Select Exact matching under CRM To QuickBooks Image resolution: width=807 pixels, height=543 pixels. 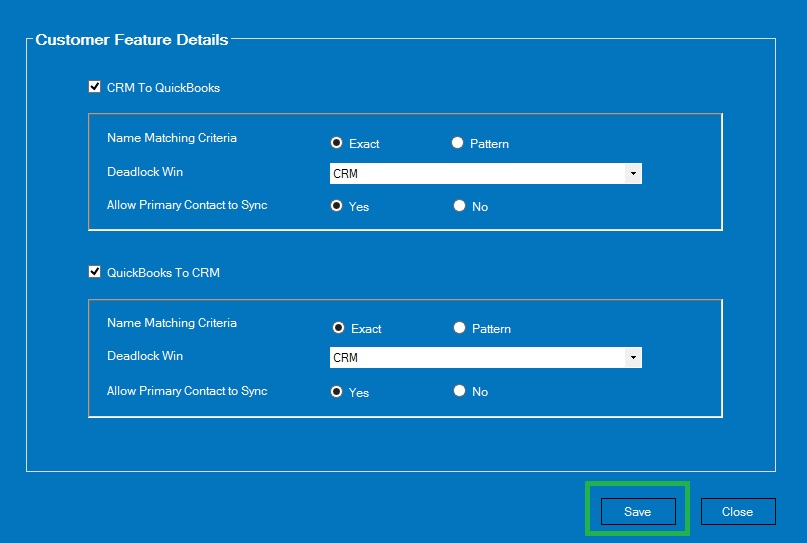tap(336, 143)
